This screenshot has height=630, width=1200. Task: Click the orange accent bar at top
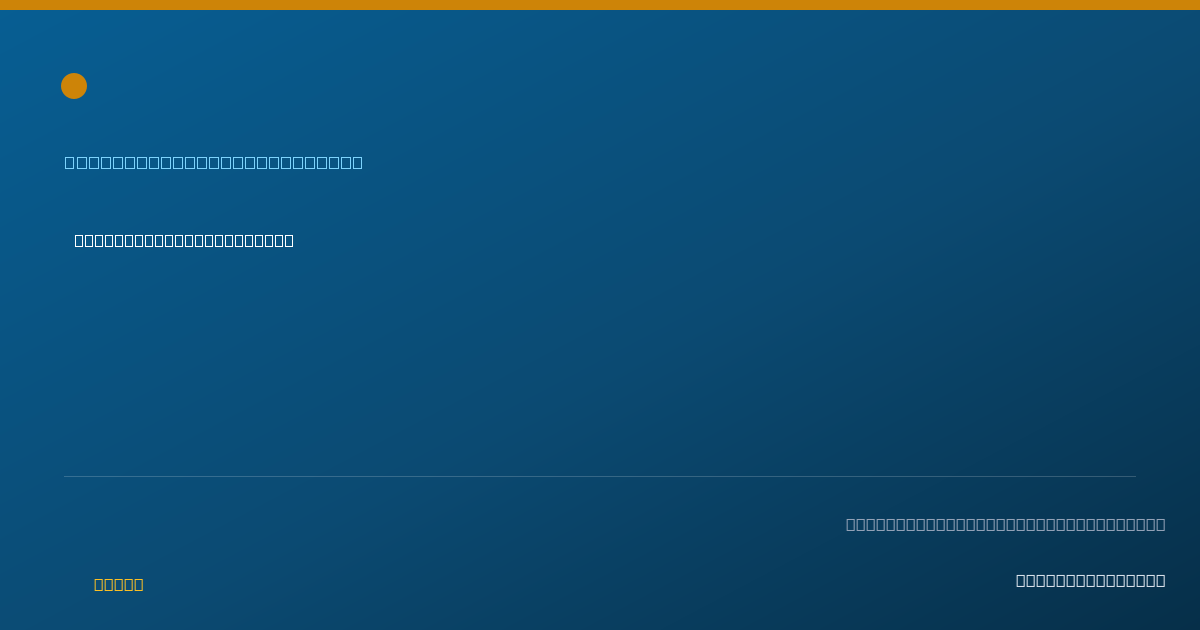point(600,5)
